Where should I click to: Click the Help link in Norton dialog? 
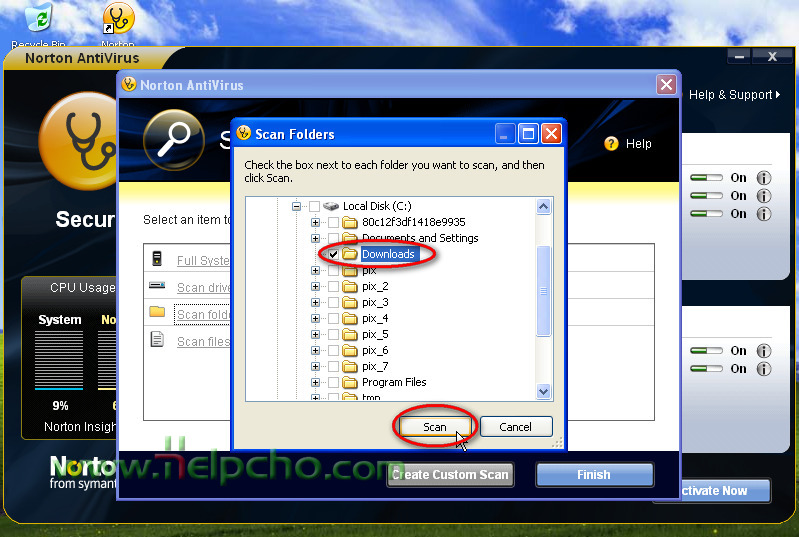tap(638, 144)
